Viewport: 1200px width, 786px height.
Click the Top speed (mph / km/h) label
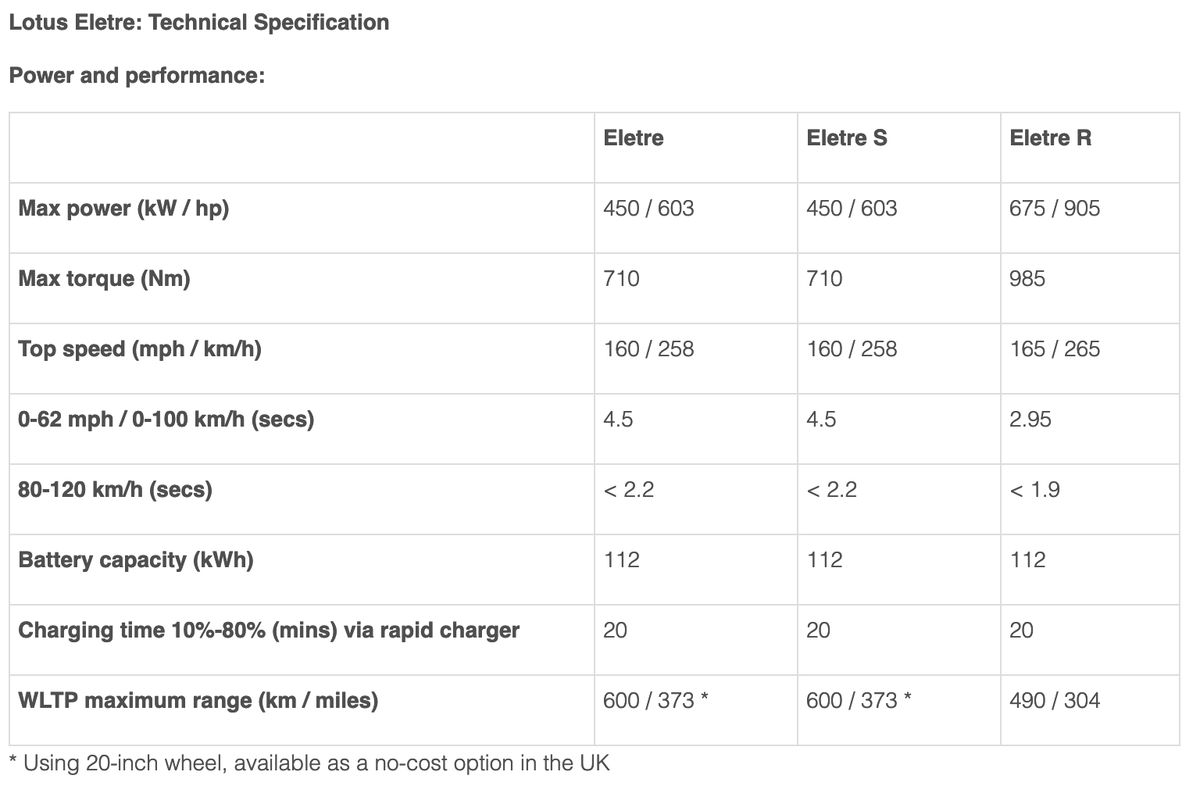tap(140, 349)
